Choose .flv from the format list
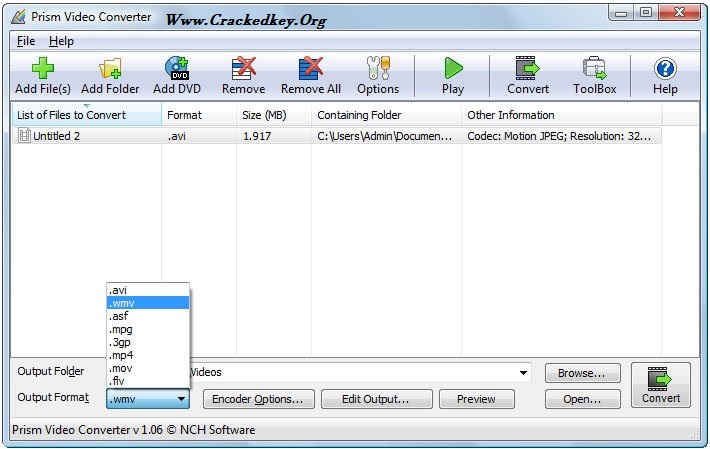The width and height of the screenshot is (710, 449). point(148,381)
